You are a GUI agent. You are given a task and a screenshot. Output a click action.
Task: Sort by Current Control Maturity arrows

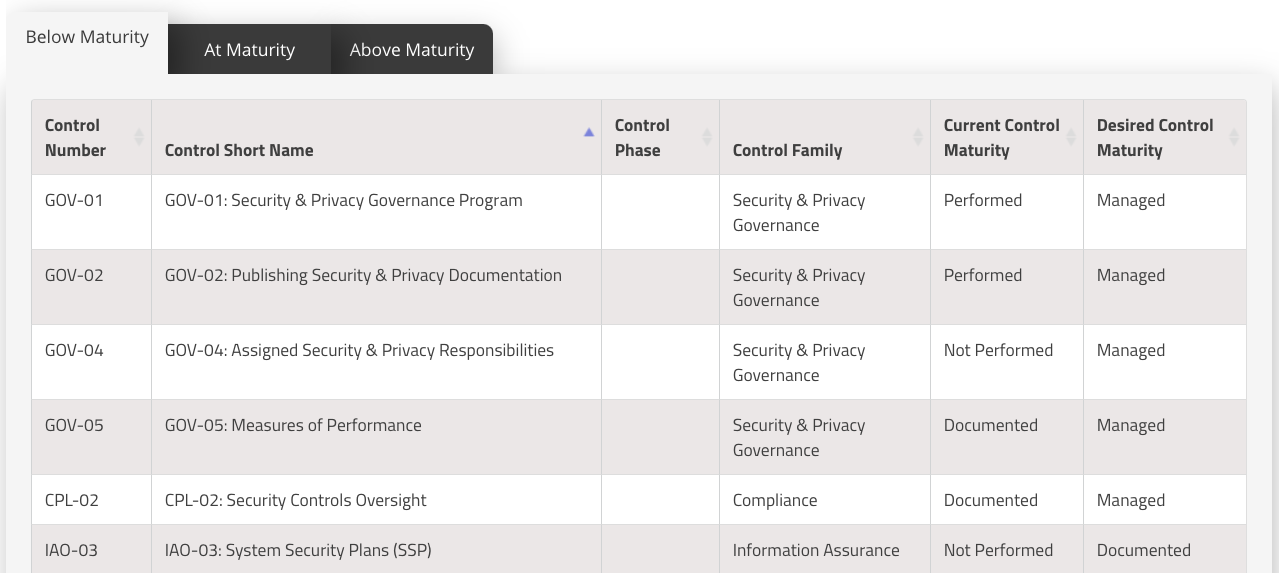pyautogui.click(x=1071, y=138)
